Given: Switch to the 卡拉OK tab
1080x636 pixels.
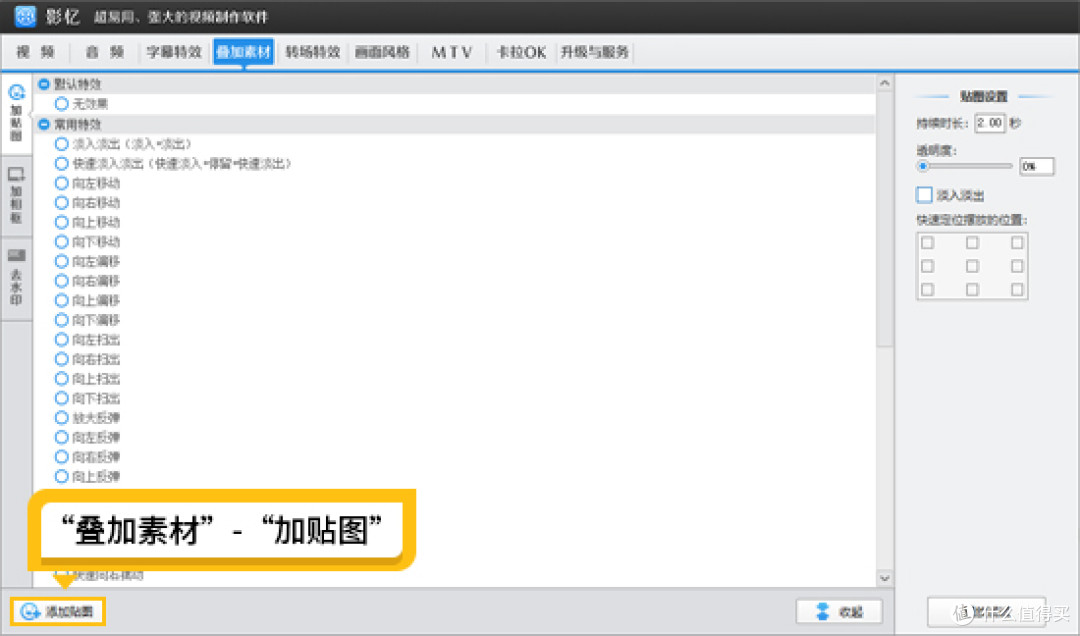Looking at the screenshot, I should pyautogui.click(x=521, y=52).
